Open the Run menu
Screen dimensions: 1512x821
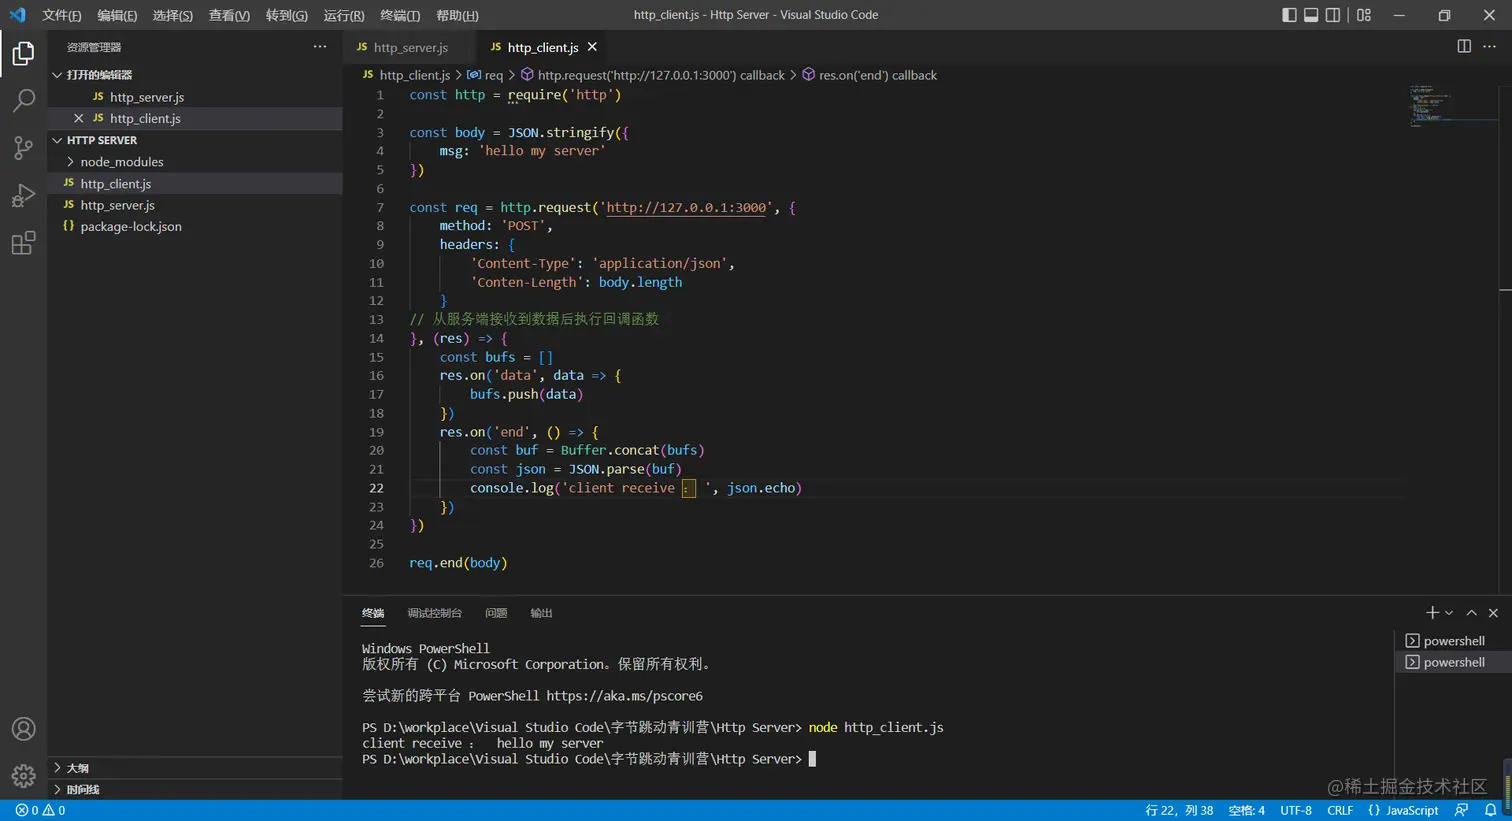click(344, 15)
